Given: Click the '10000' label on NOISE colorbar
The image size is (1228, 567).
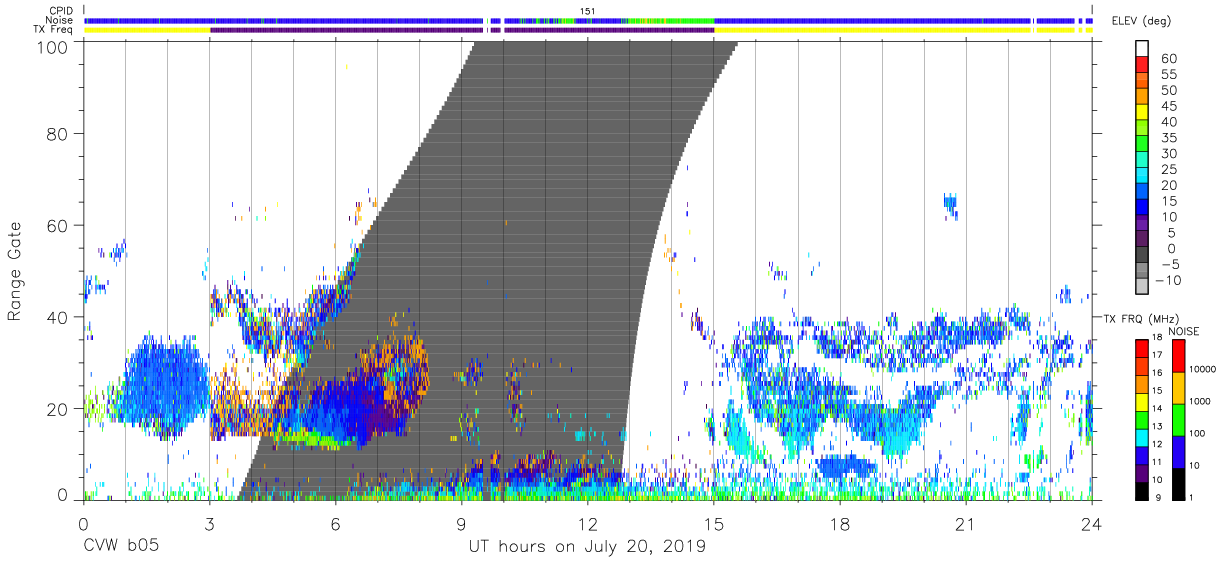Looking at the screenshot, I should coord(1203,369).
